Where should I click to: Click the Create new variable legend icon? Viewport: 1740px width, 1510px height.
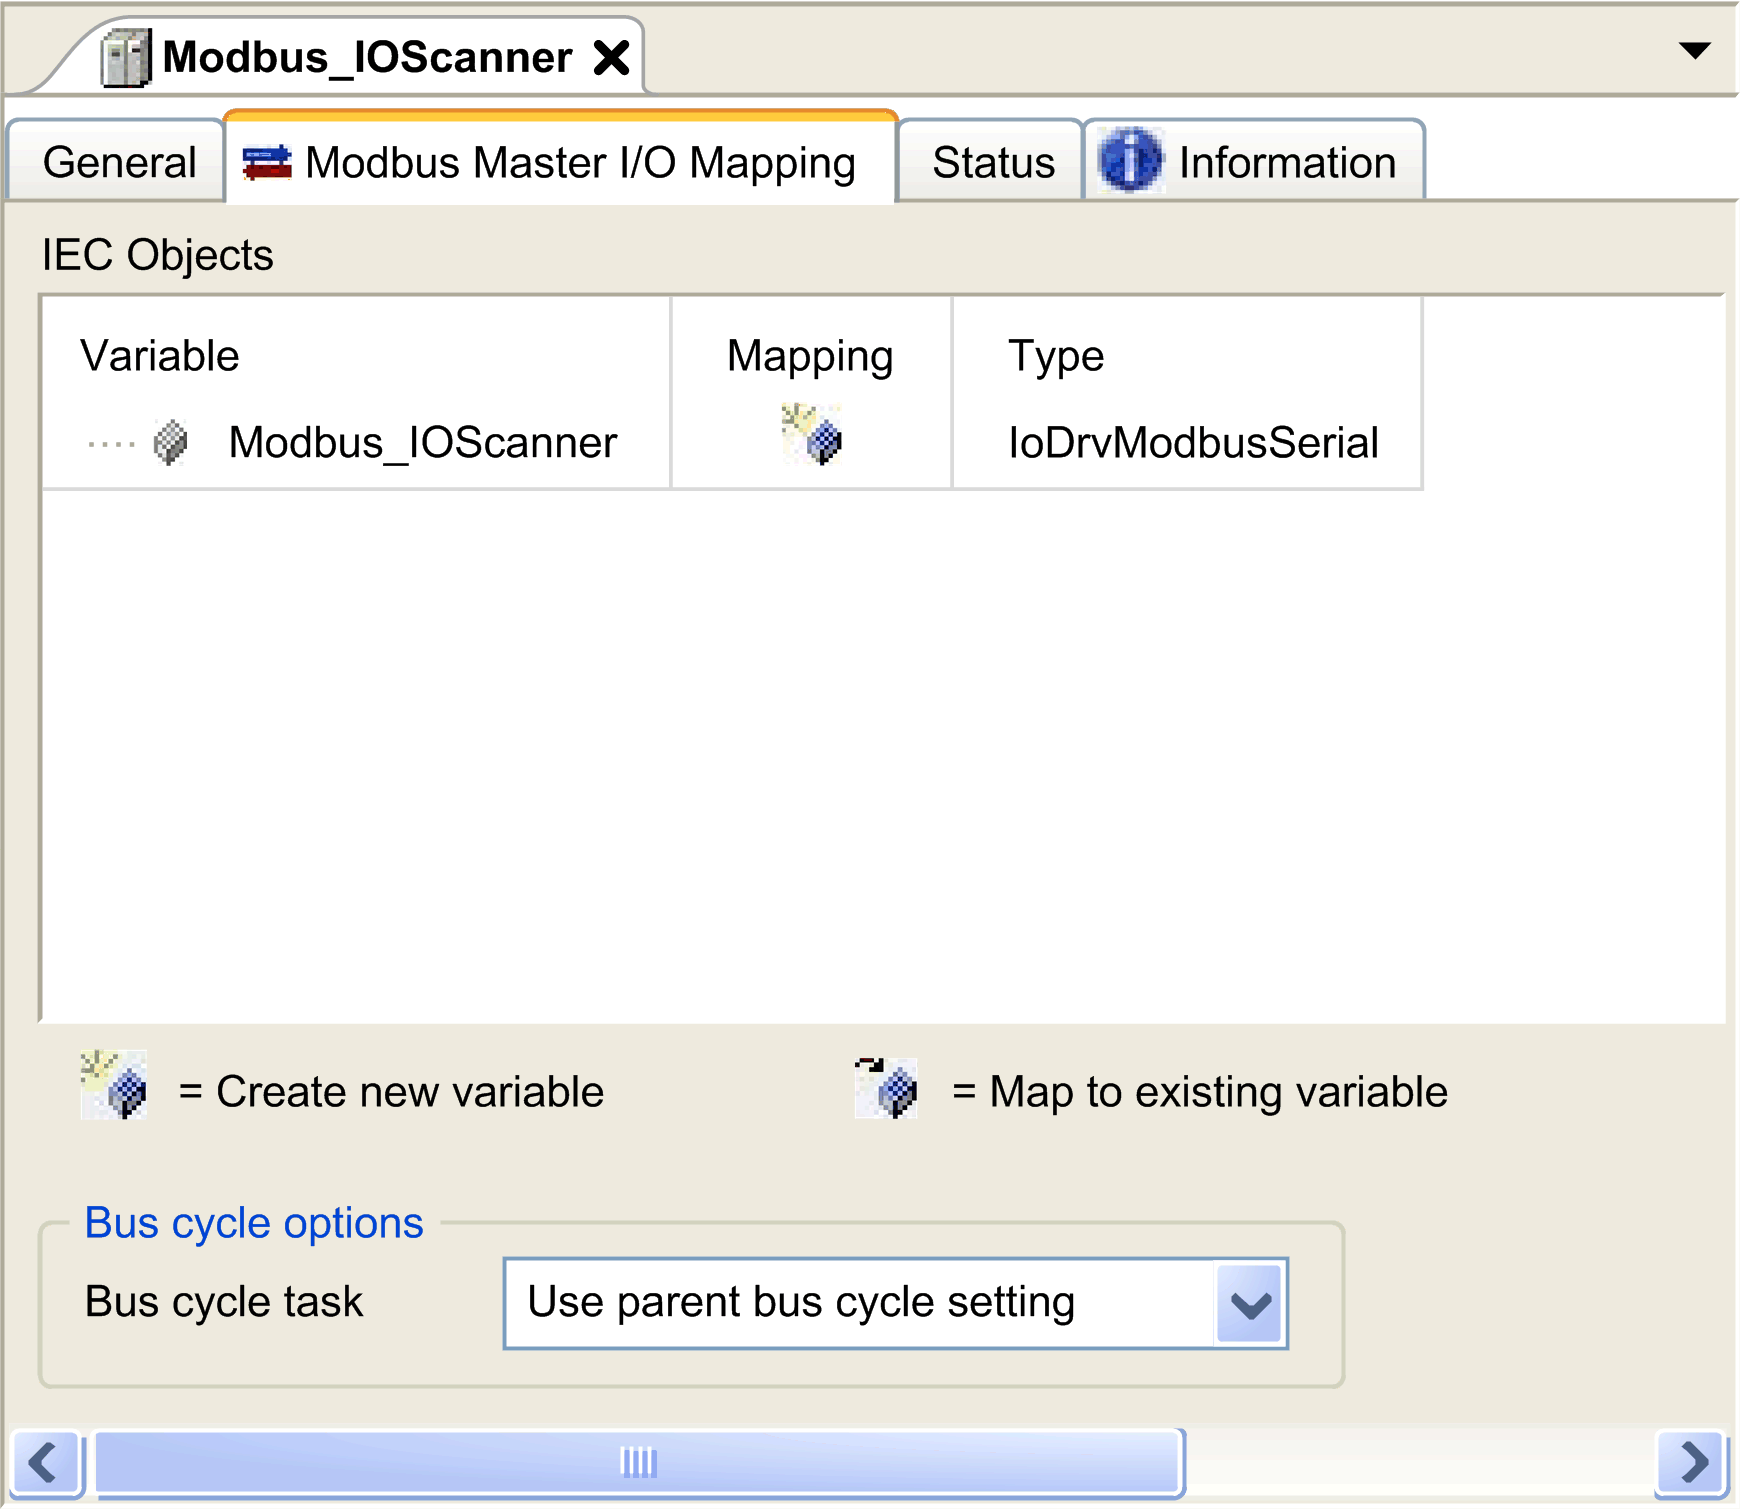click(x=114, y=1090)
